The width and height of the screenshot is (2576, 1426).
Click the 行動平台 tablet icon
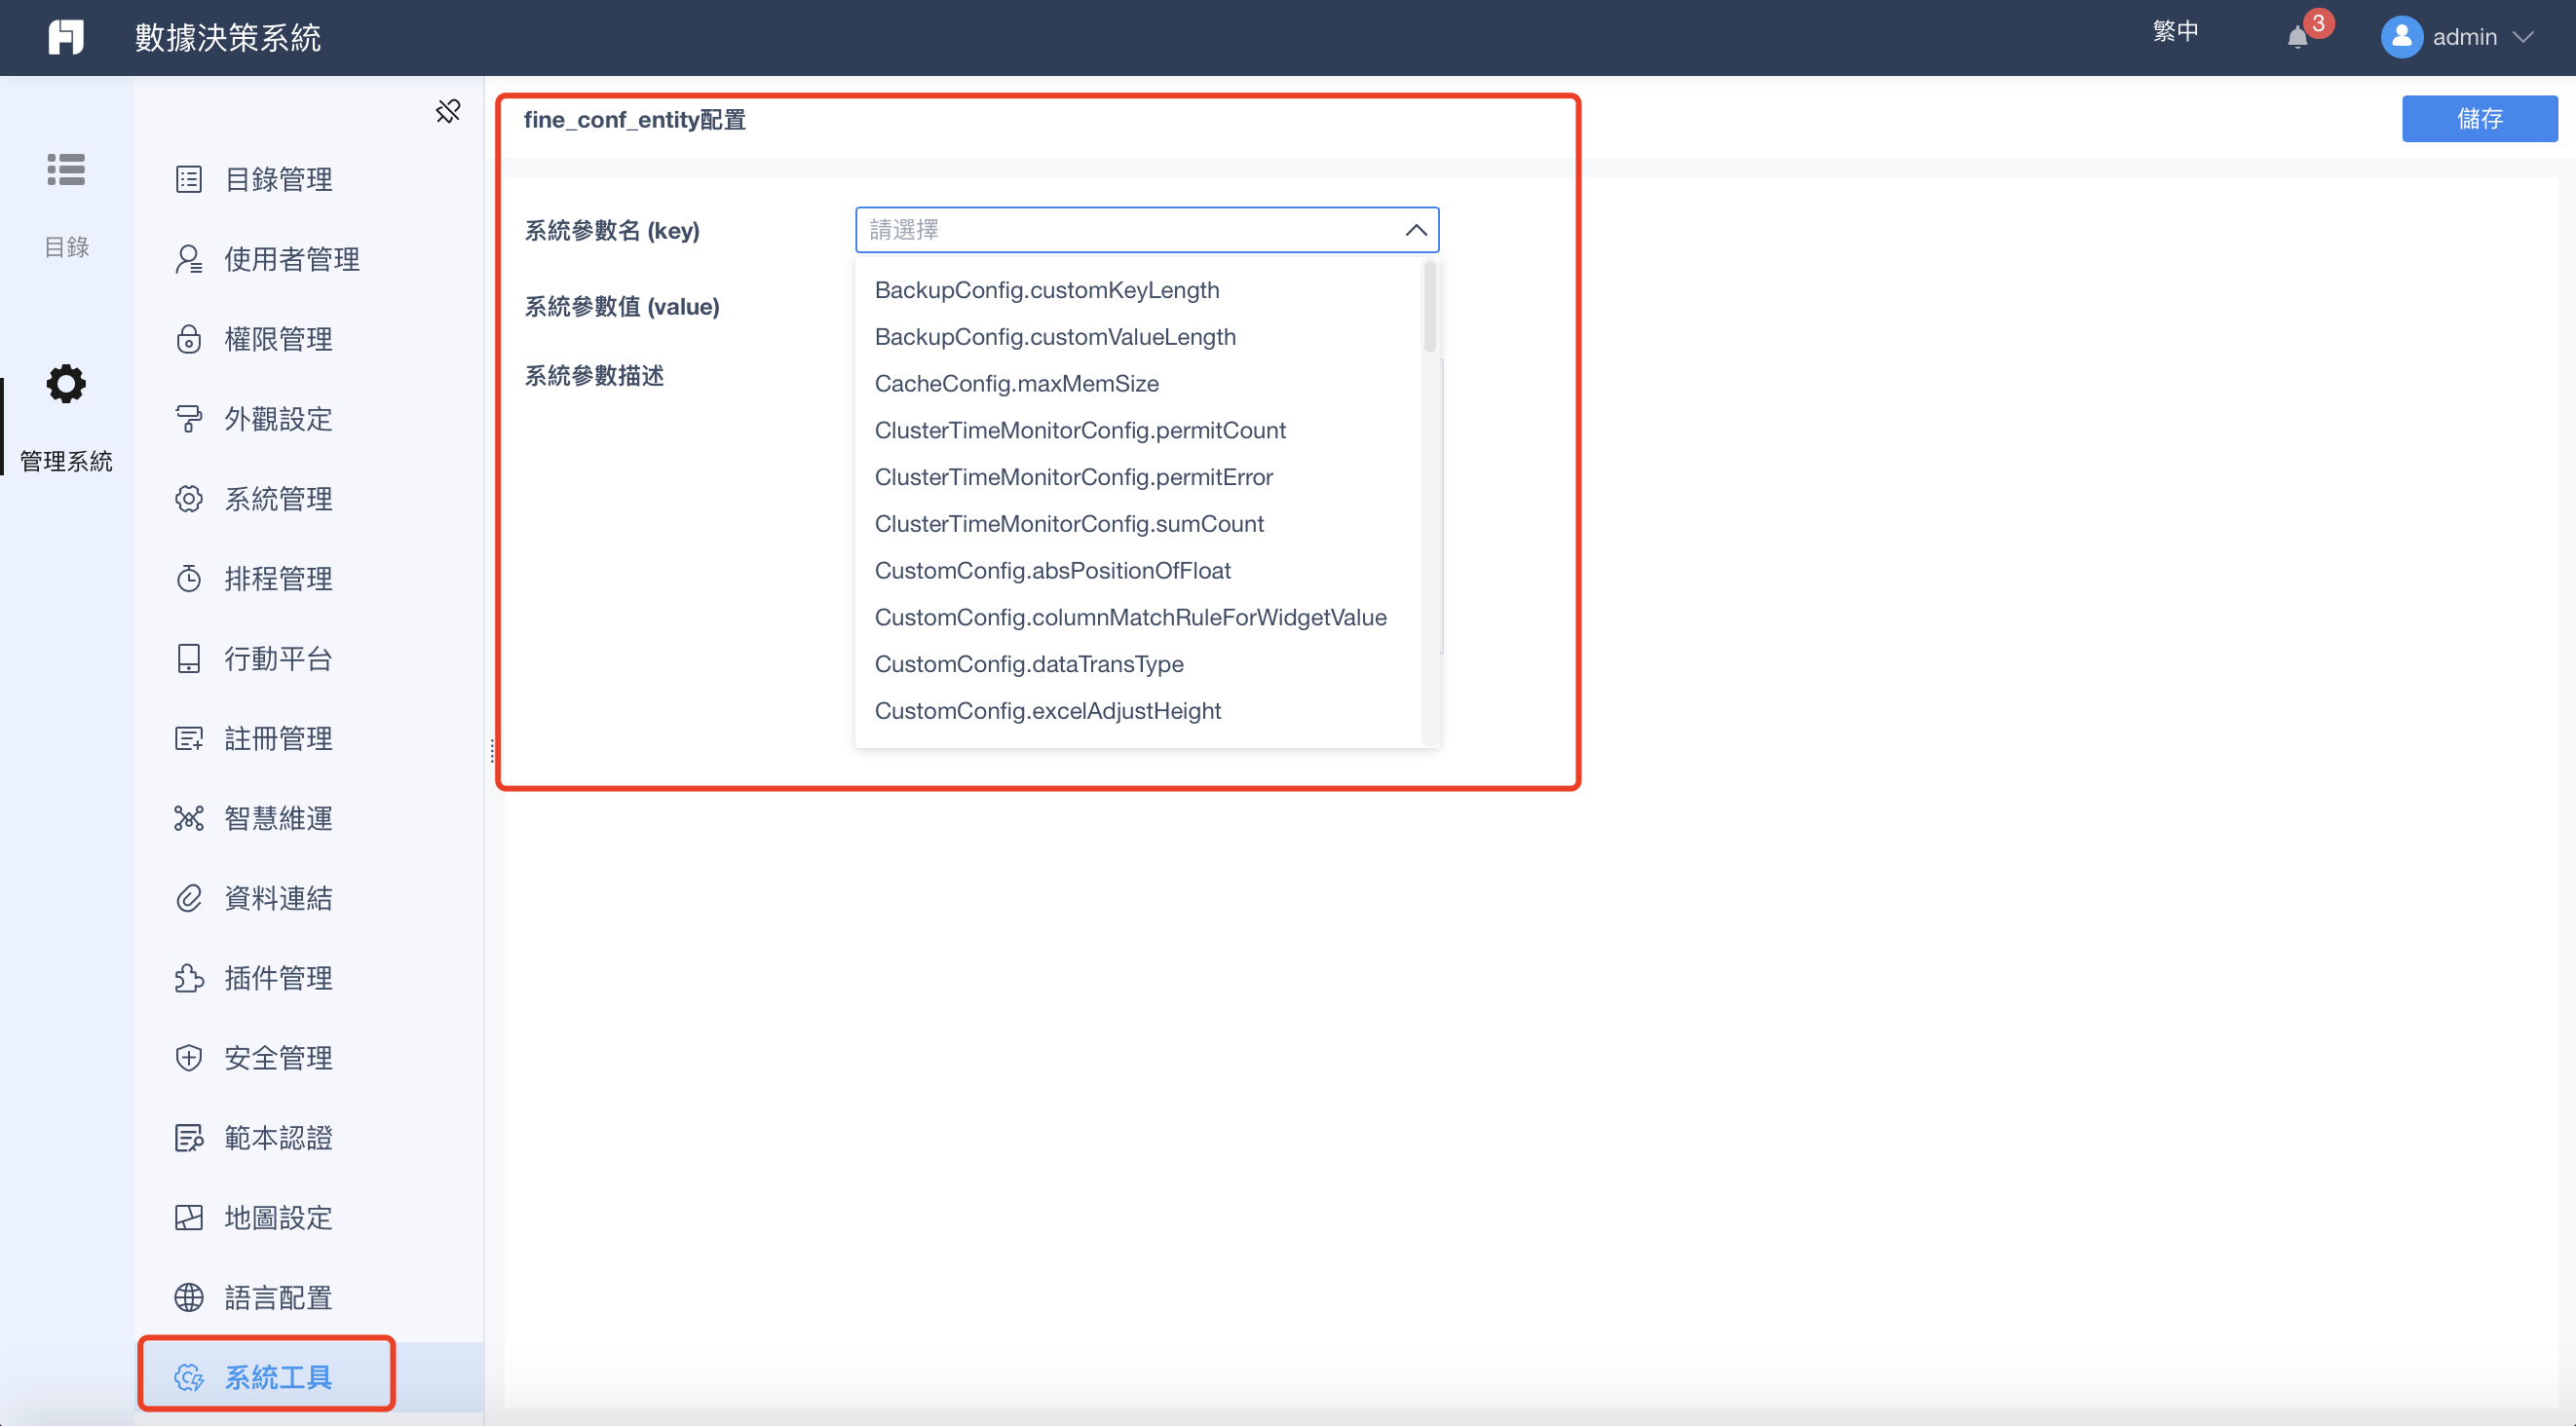coord(189,659)
